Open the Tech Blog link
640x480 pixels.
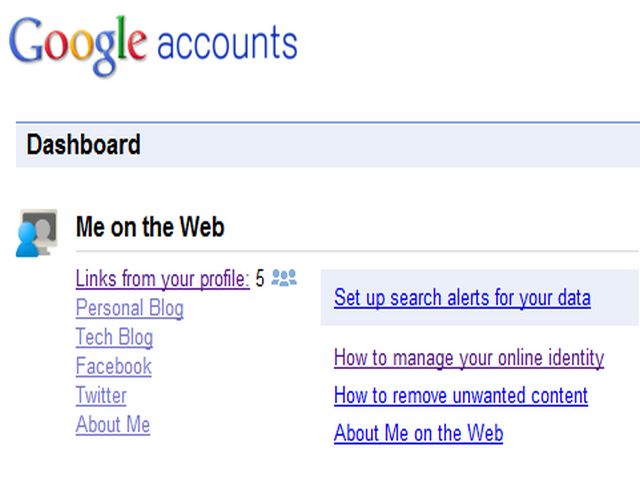(x=114, y=337)
